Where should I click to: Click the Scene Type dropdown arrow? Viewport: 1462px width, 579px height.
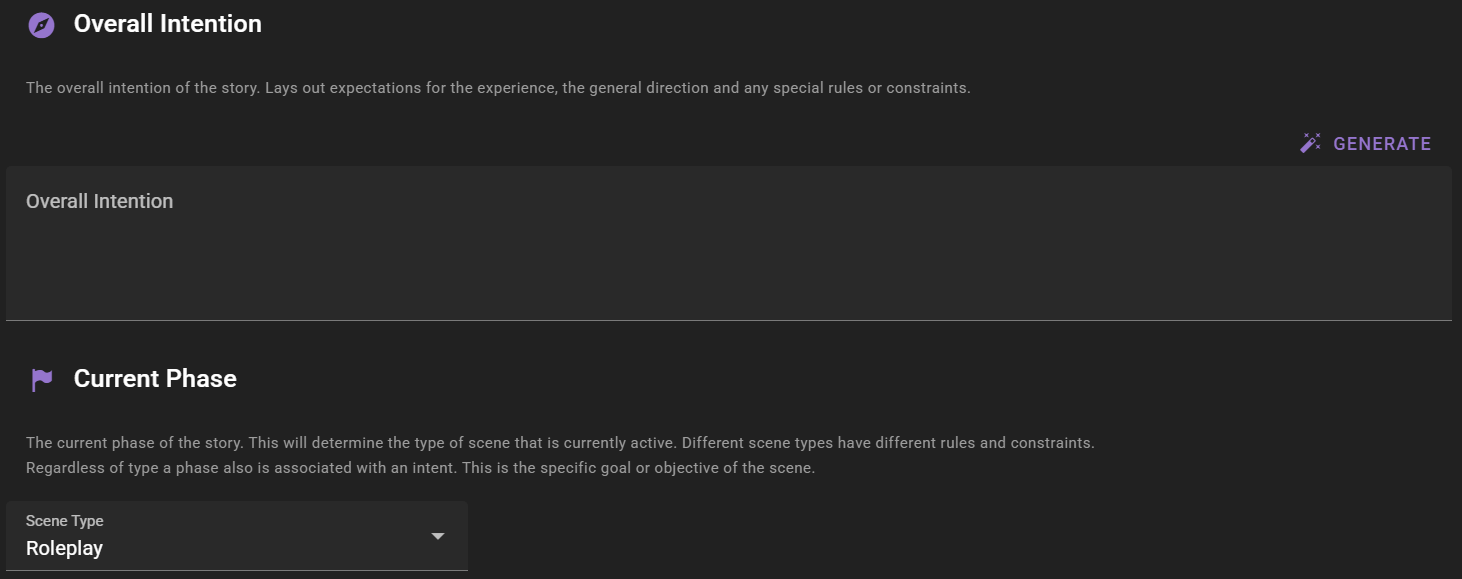437,536
